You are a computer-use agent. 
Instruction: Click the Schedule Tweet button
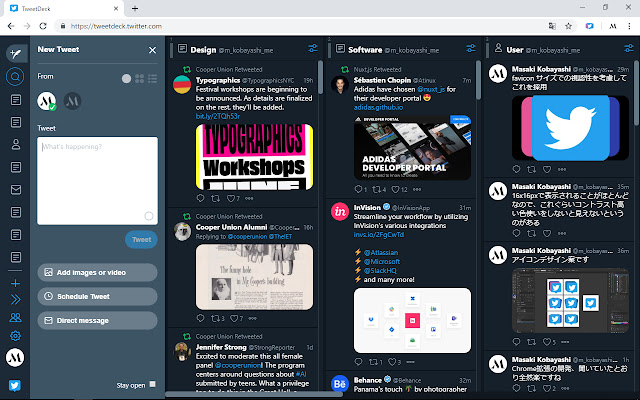[x=97, y=296]
